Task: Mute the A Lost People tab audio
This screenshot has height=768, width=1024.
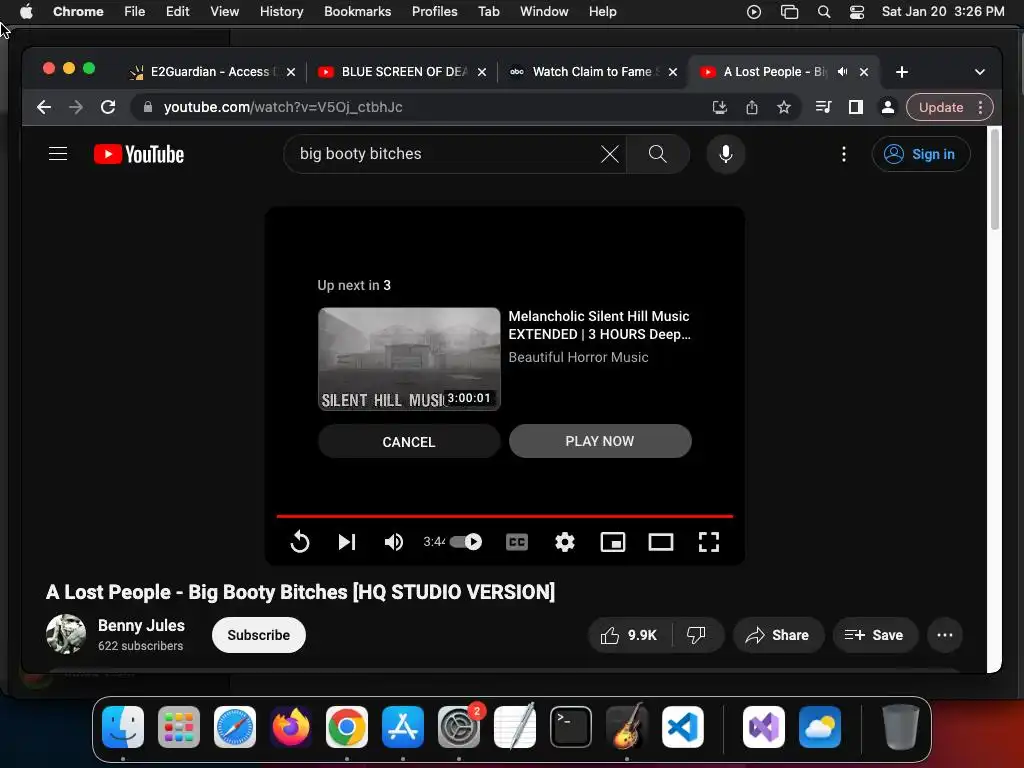Action: [843, 72]
